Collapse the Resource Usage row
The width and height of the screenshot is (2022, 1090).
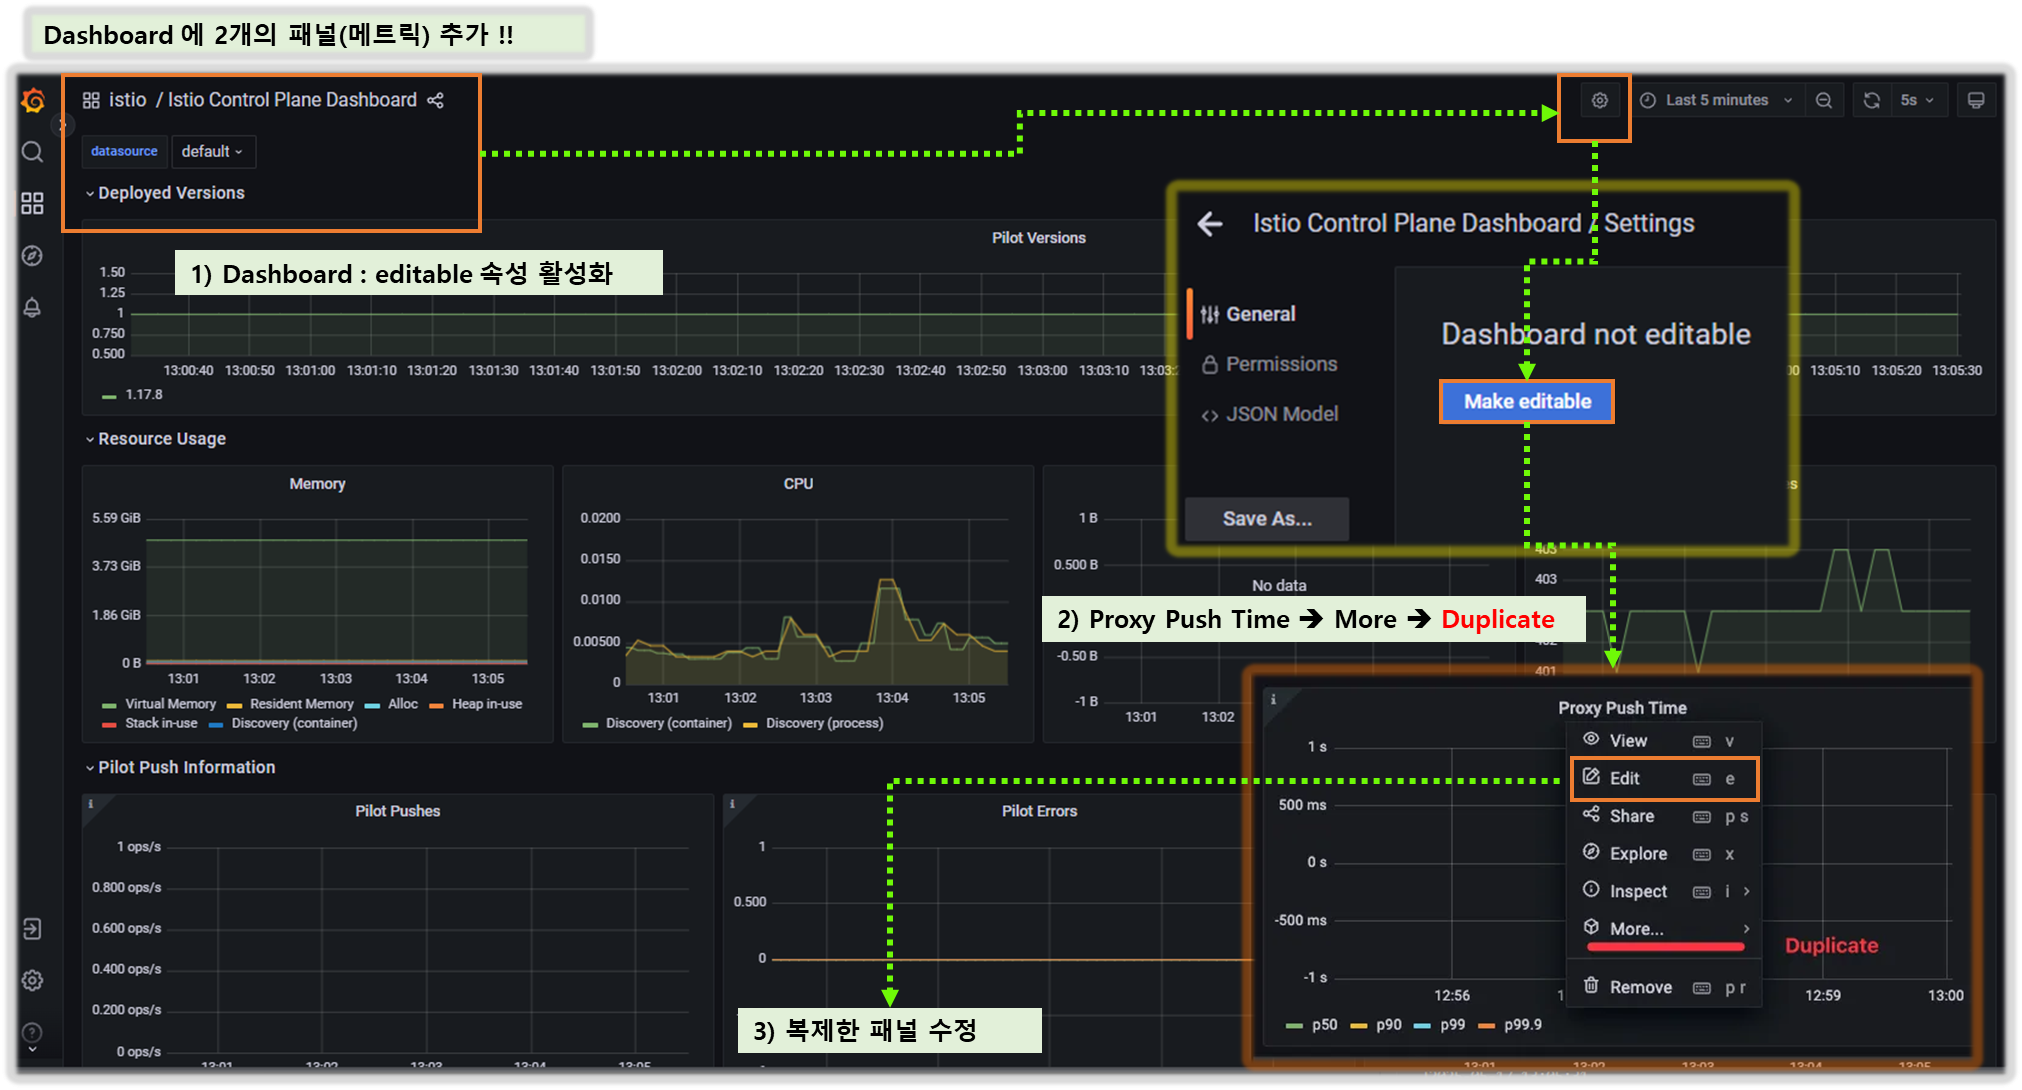click(161, 439)
